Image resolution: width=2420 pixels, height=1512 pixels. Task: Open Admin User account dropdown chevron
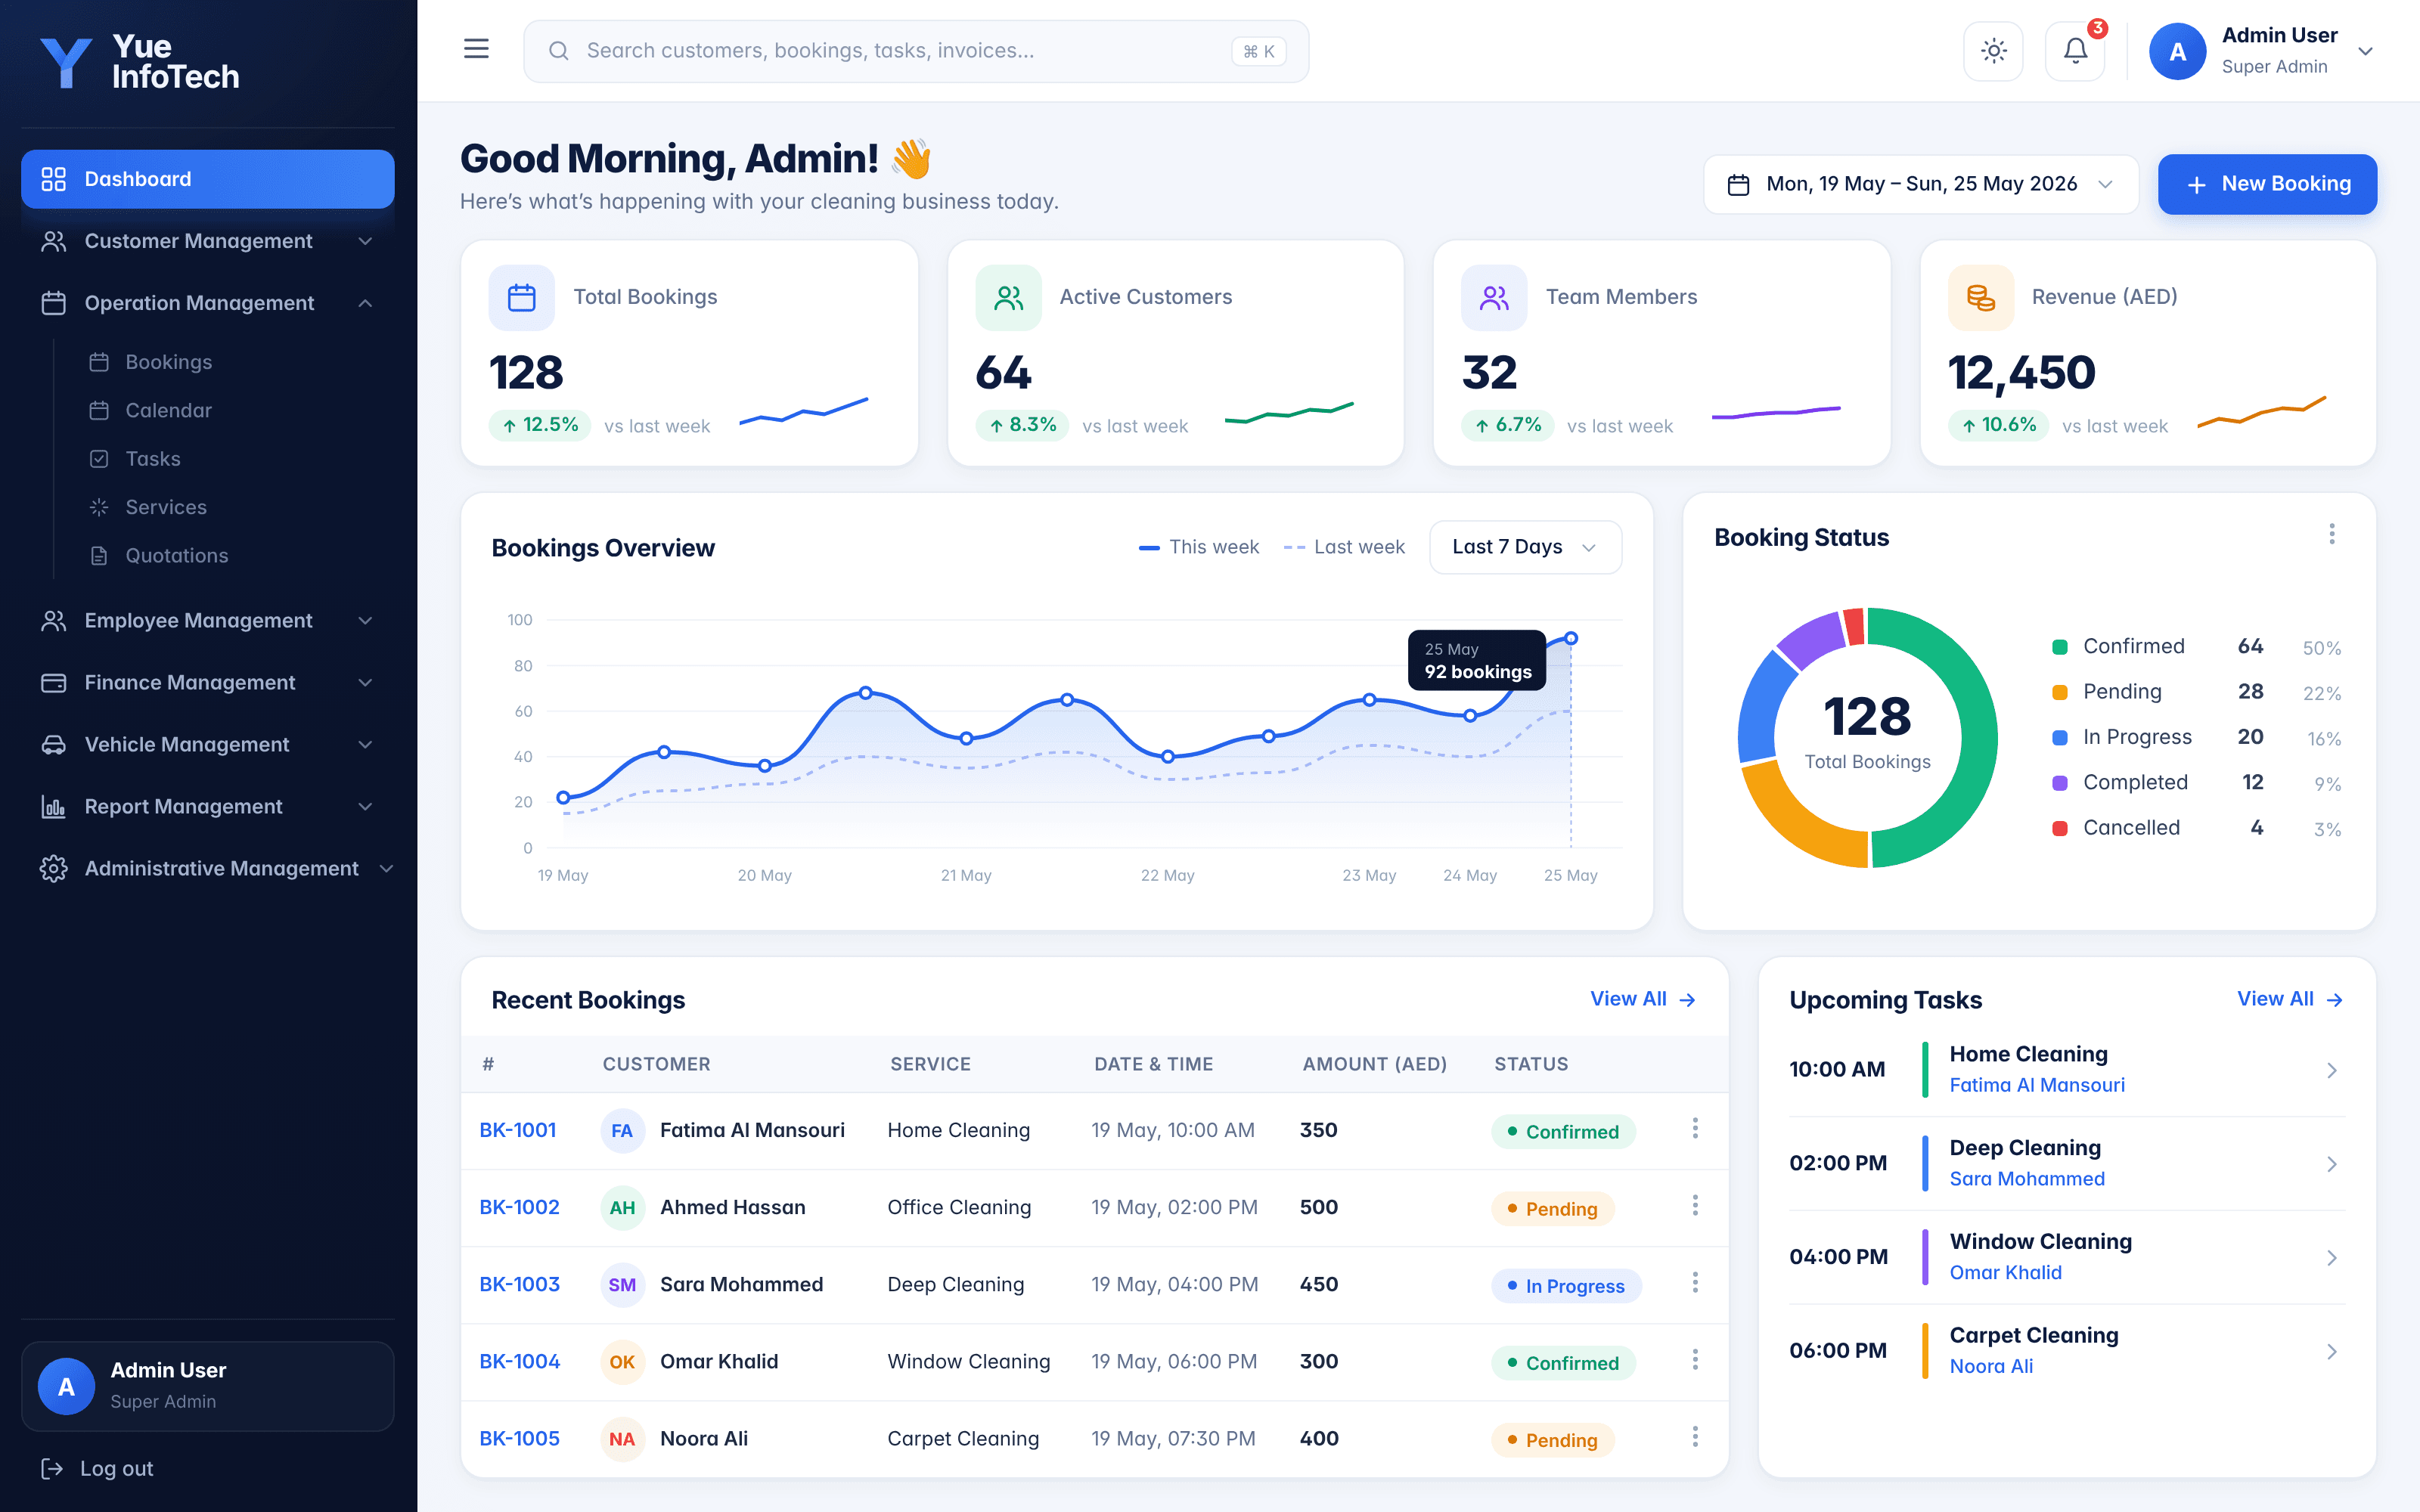click(2365, 51)
